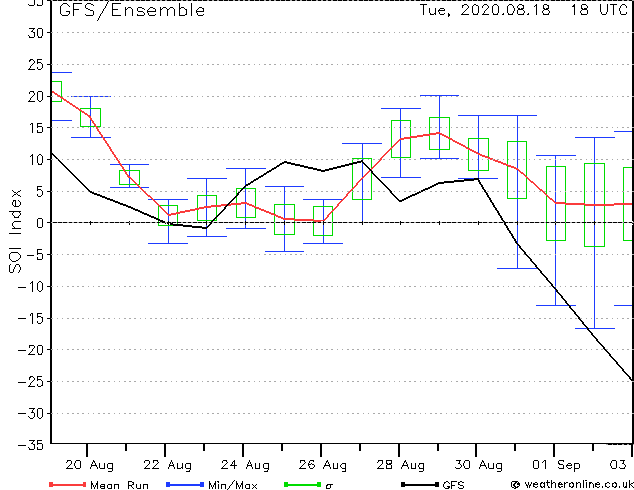
Task: Click the '01 Sep' x-axis label
Action: (x=556, y=465)
